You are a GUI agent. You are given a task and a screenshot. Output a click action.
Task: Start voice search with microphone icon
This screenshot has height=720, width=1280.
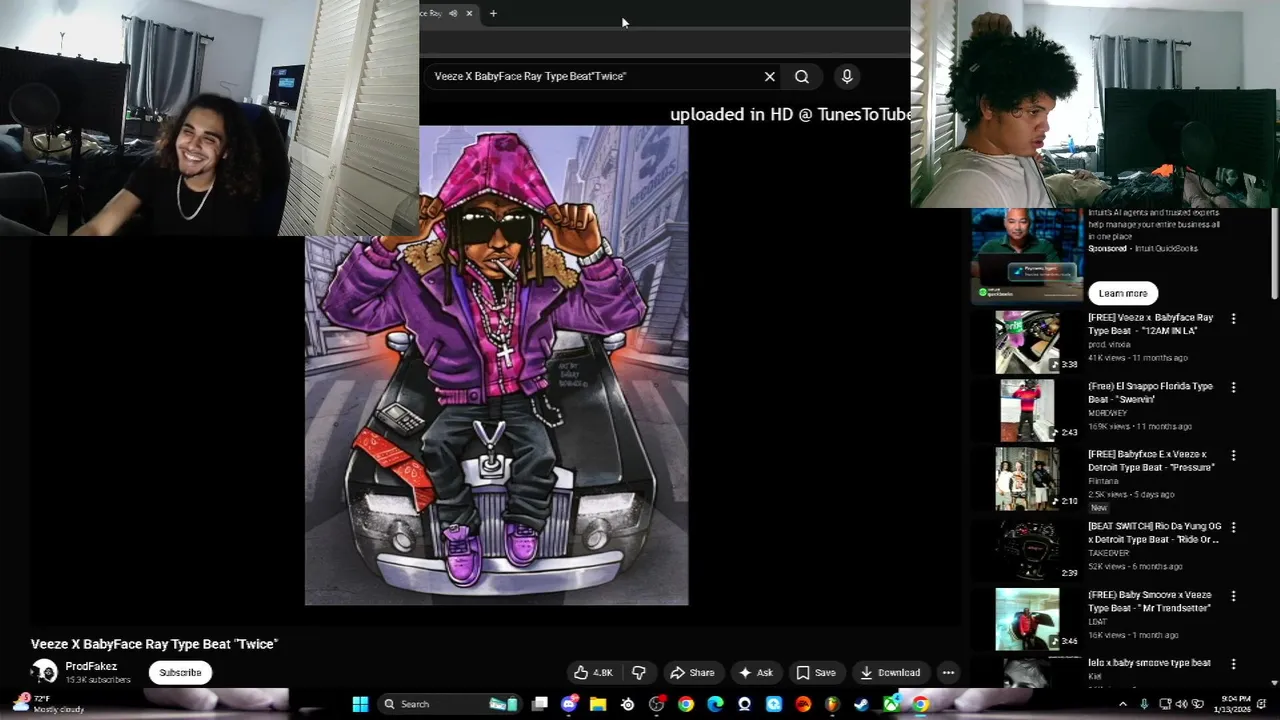[847, 76]
